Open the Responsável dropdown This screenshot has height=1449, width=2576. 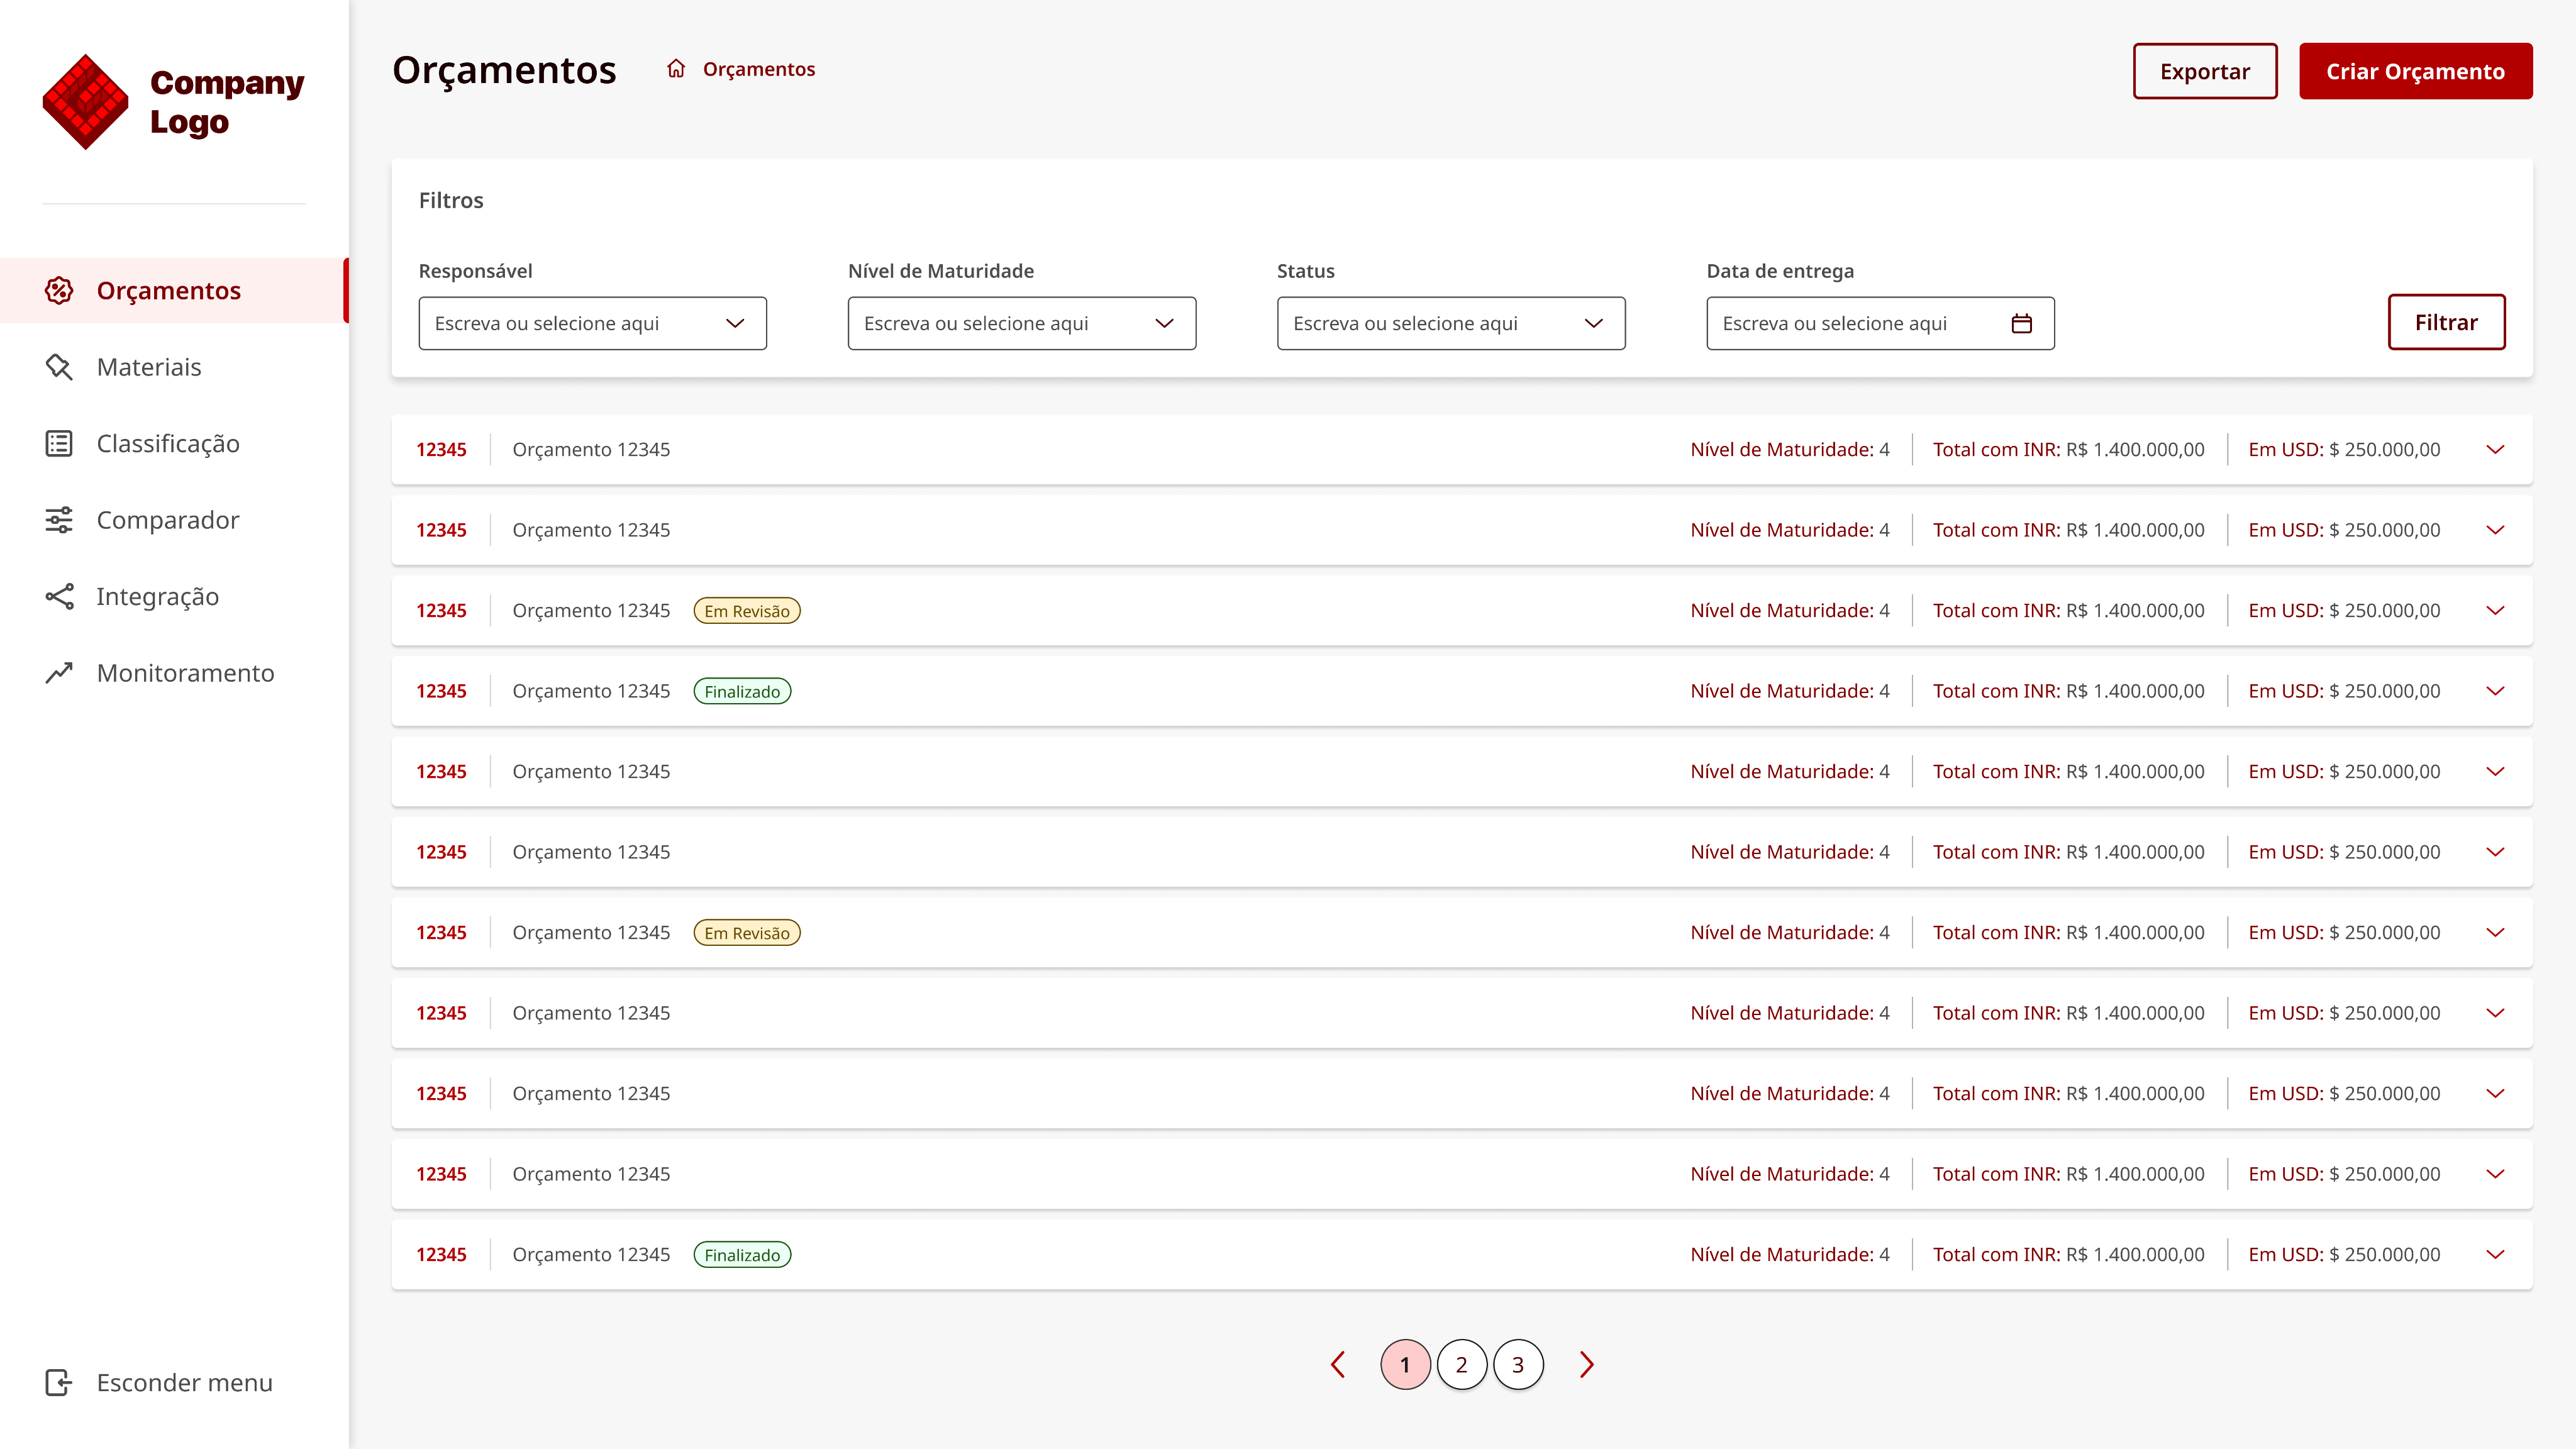pyautogui.click(x=592, y=323)
